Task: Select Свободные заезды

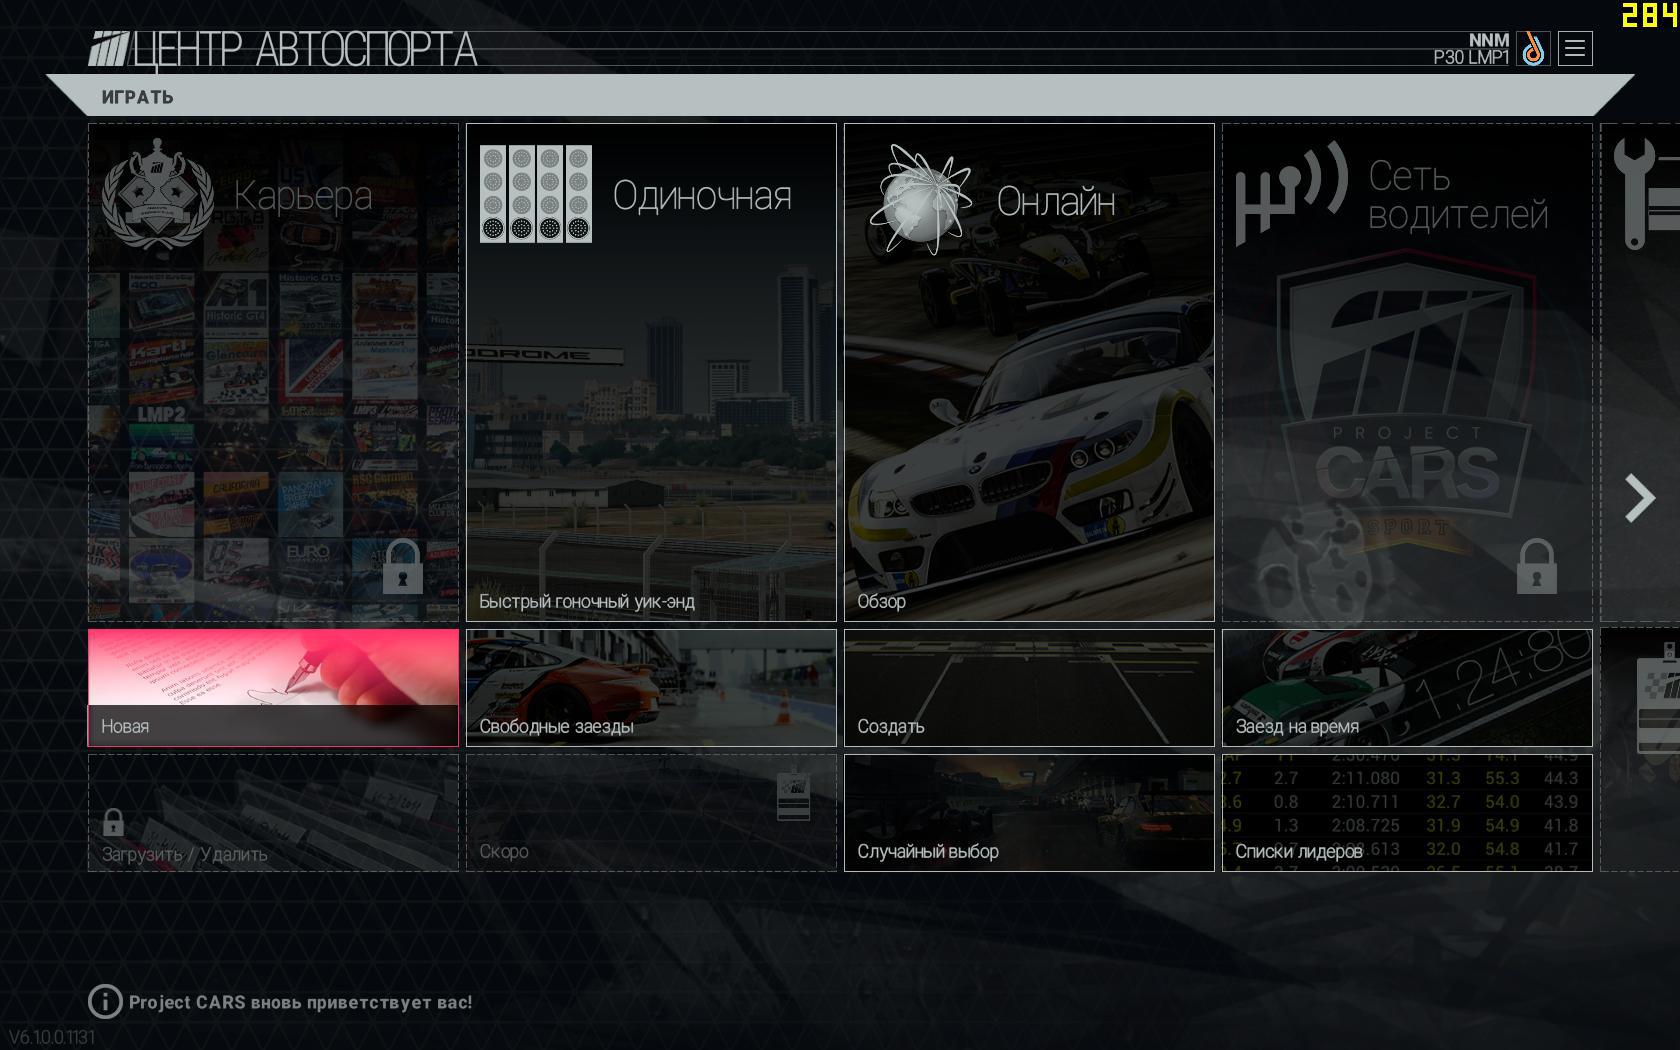Action: click(651, 688)
